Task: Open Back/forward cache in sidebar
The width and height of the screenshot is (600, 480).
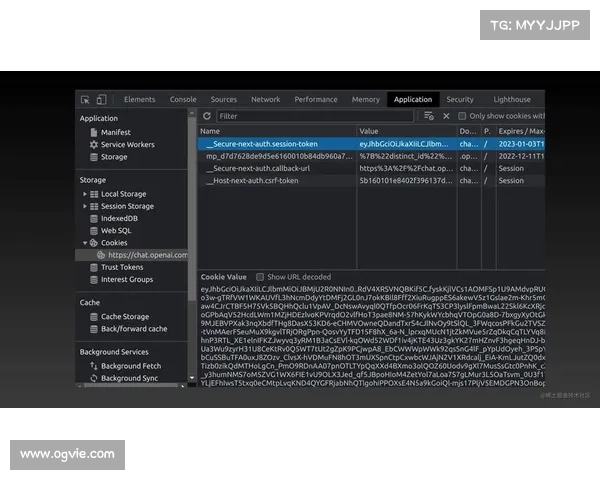Action: (x=134, y=329)
